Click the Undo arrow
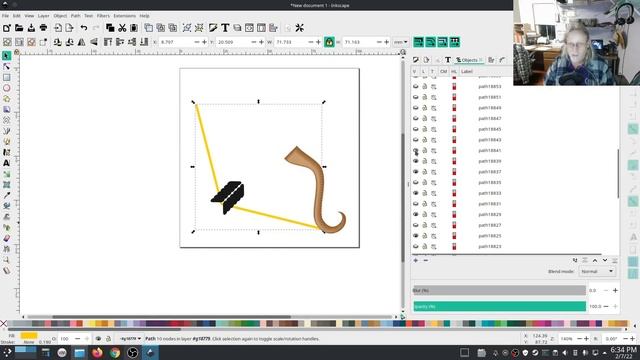This screenshot has height=360, width=640. tap(84, 28)
